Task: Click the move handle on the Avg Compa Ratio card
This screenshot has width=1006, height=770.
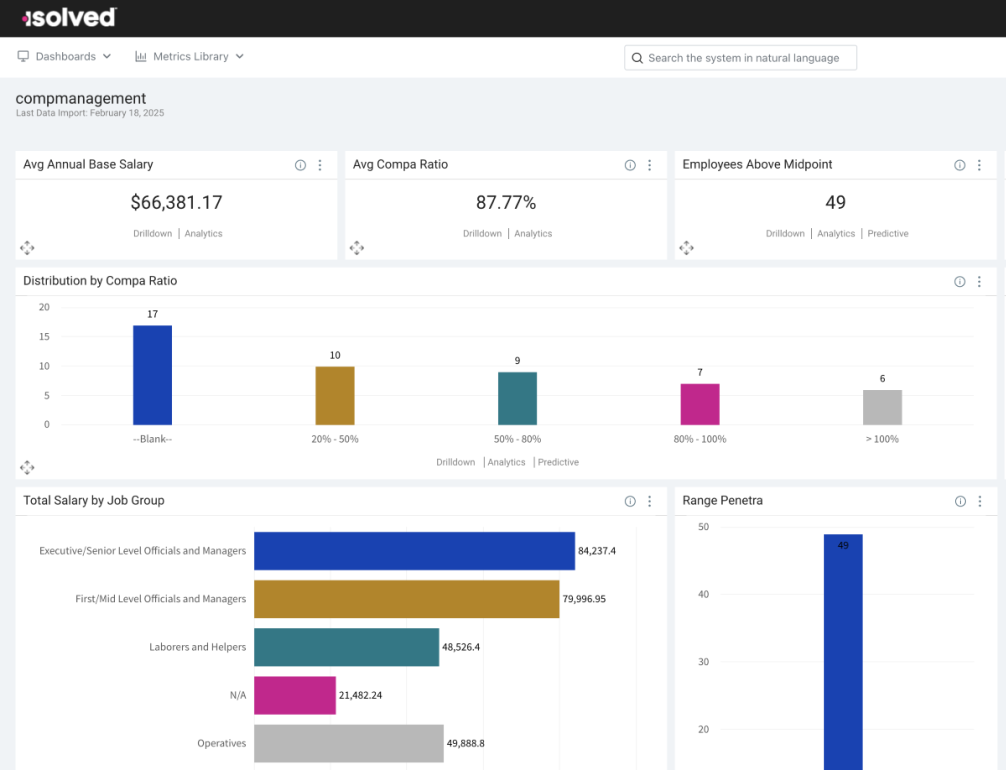Action: pos(357,248)
